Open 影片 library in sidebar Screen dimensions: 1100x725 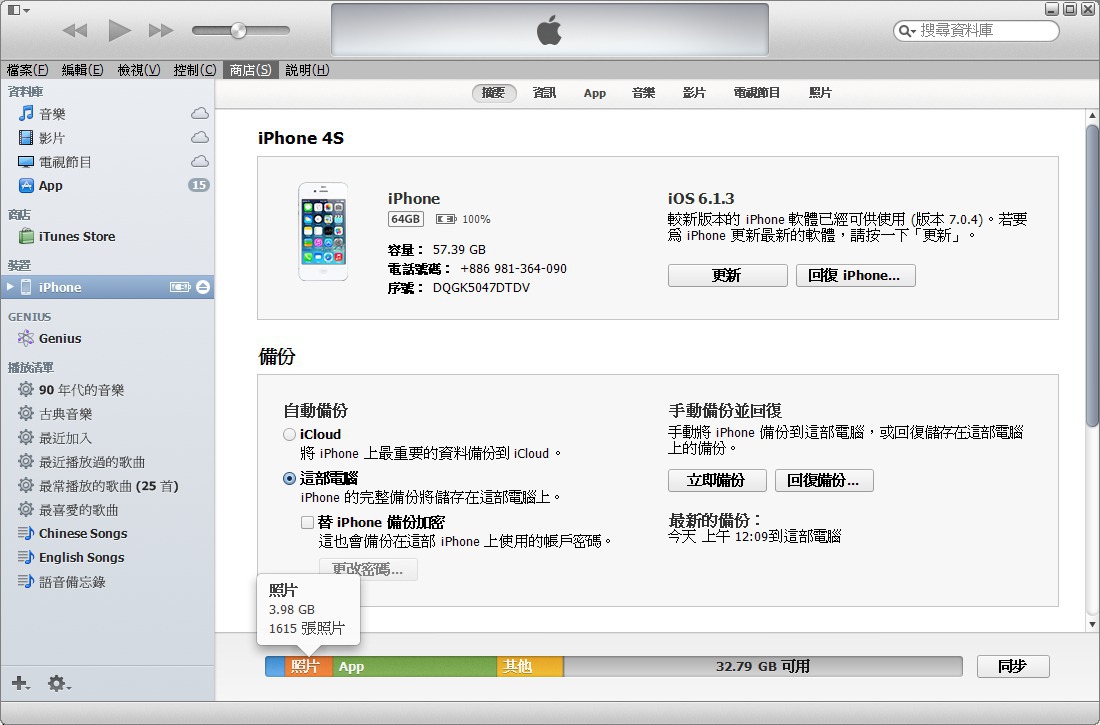tap(107, 138)
